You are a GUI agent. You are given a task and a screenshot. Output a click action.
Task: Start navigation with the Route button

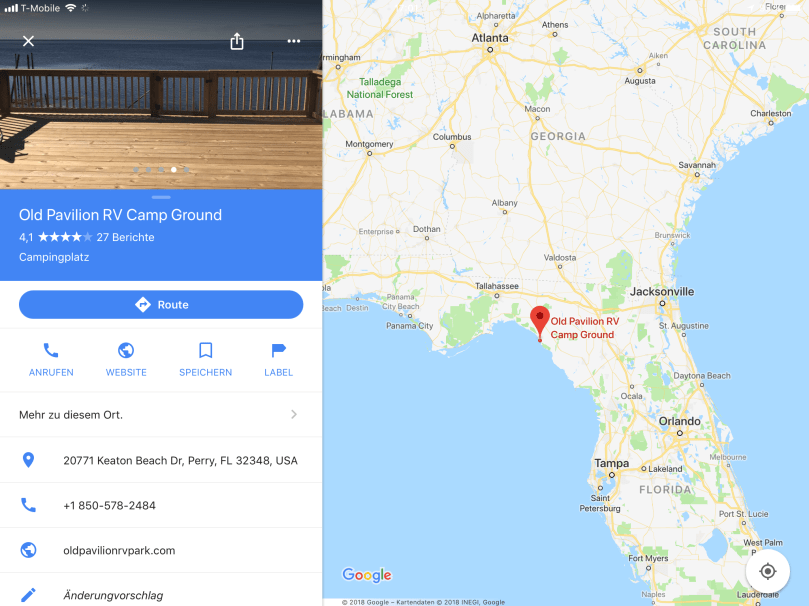click(161, 304)
